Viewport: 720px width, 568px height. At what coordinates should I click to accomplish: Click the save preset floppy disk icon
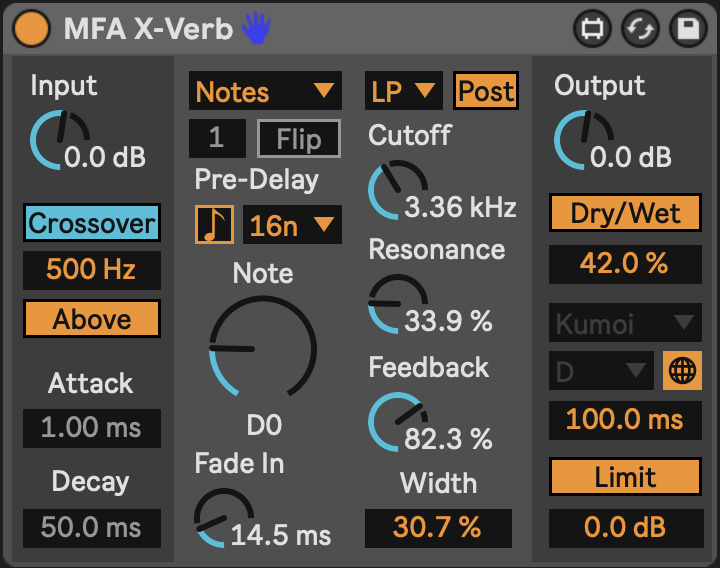(x=688, y=29)
